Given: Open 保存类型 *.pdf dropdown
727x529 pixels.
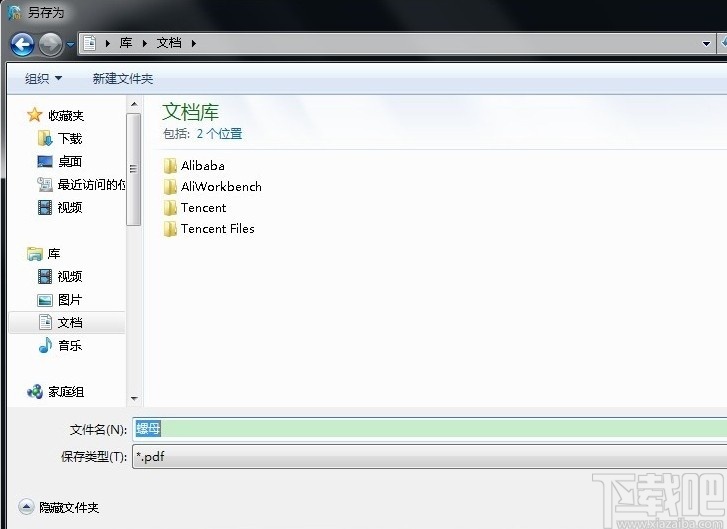Looking at the screenshot, I should coord(430,457).
